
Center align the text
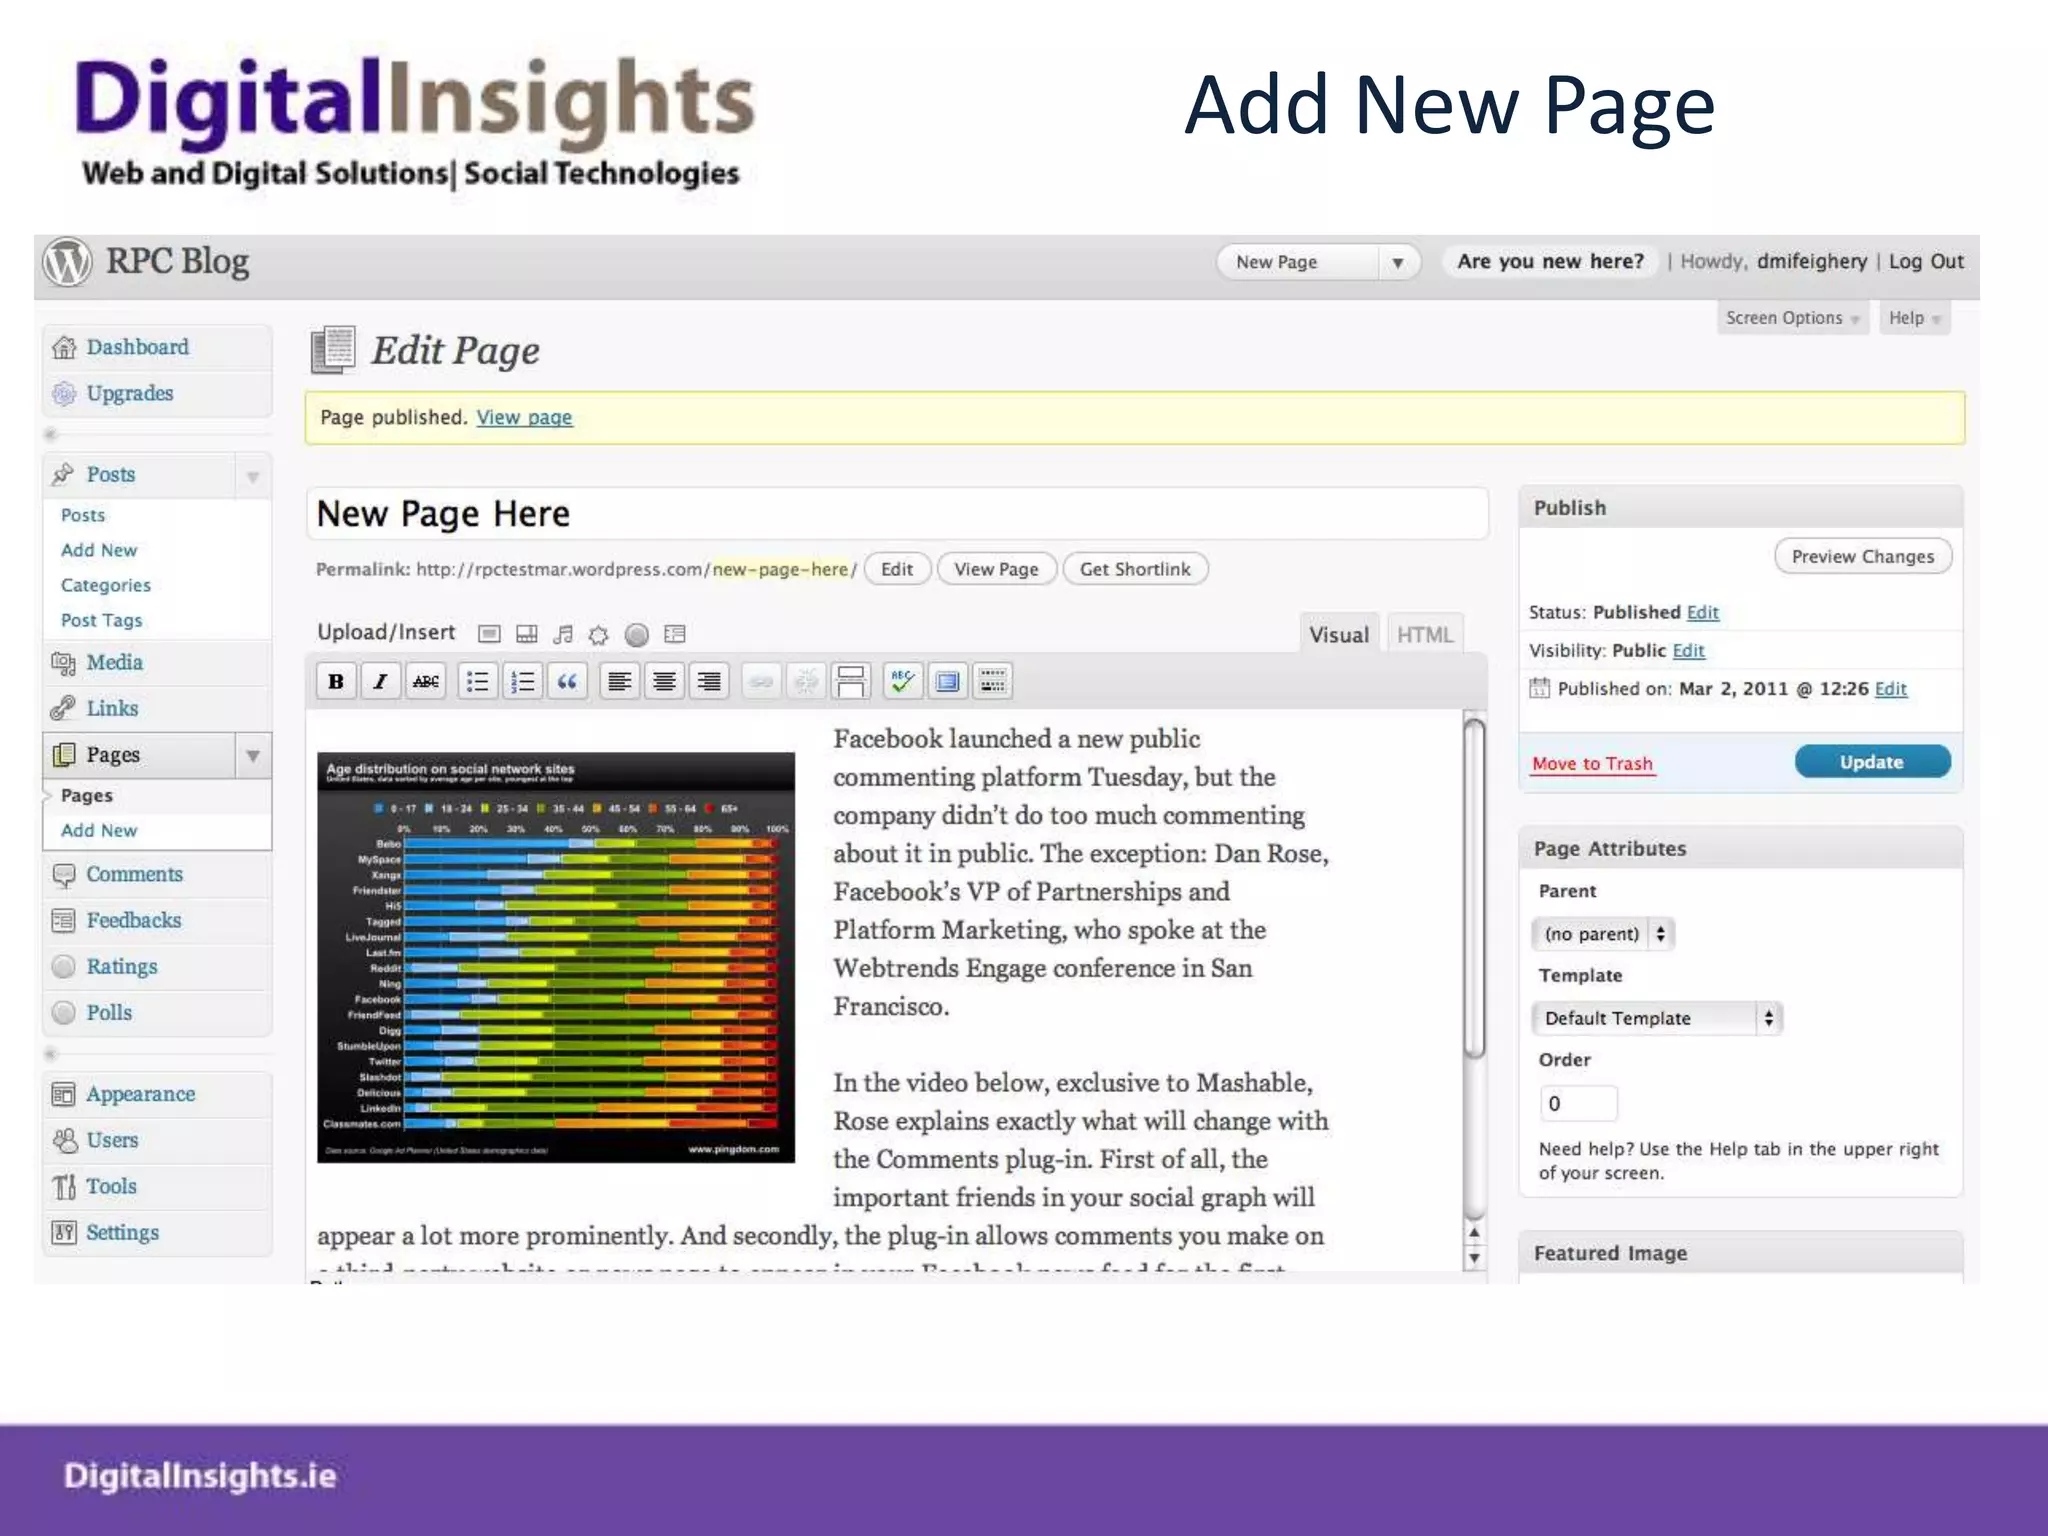(x=664, y=682)
